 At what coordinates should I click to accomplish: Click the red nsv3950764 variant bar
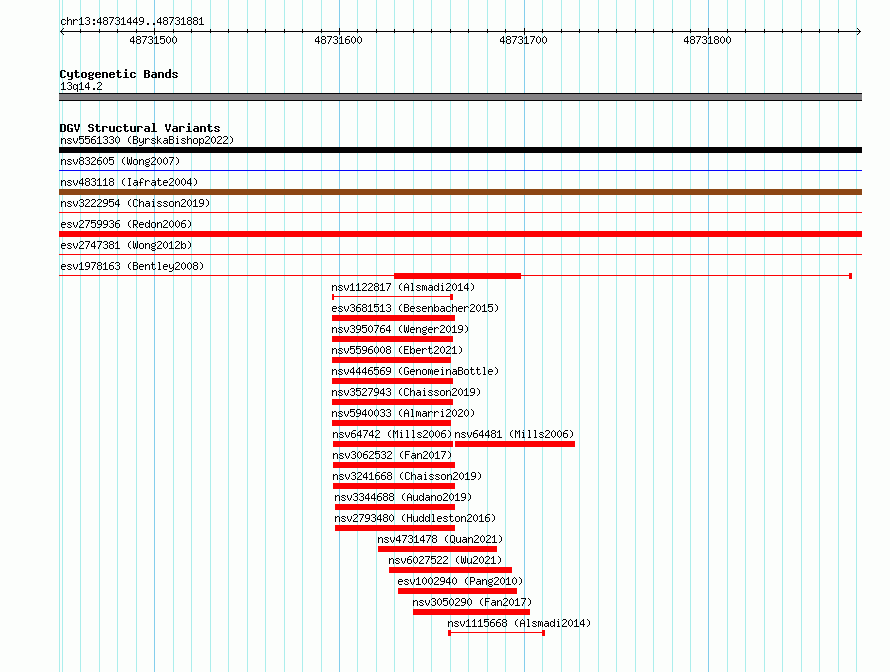pyautogui.click(x=392, y=339)
